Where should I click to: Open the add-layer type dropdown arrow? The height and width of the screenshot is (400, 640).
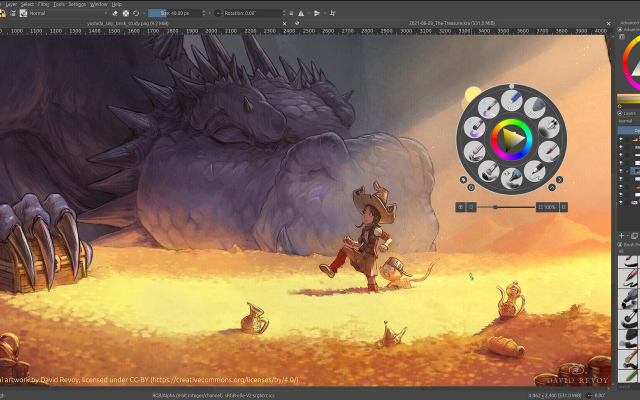628,236
